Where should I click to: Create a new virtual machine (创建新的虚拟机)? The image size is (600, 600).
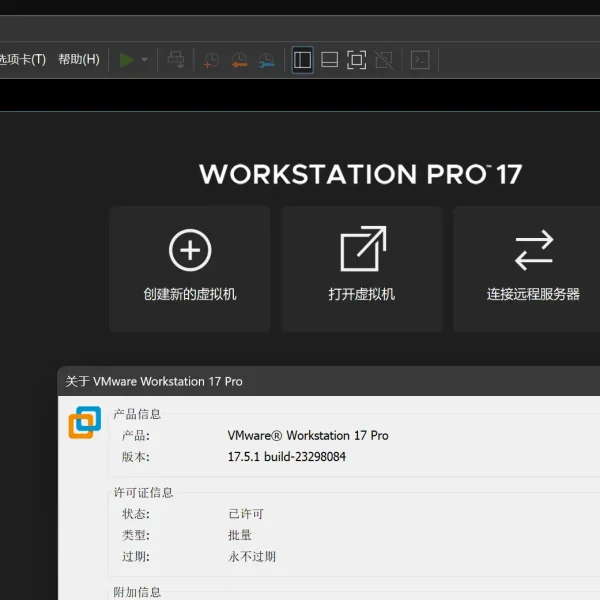tap(190, 269)
